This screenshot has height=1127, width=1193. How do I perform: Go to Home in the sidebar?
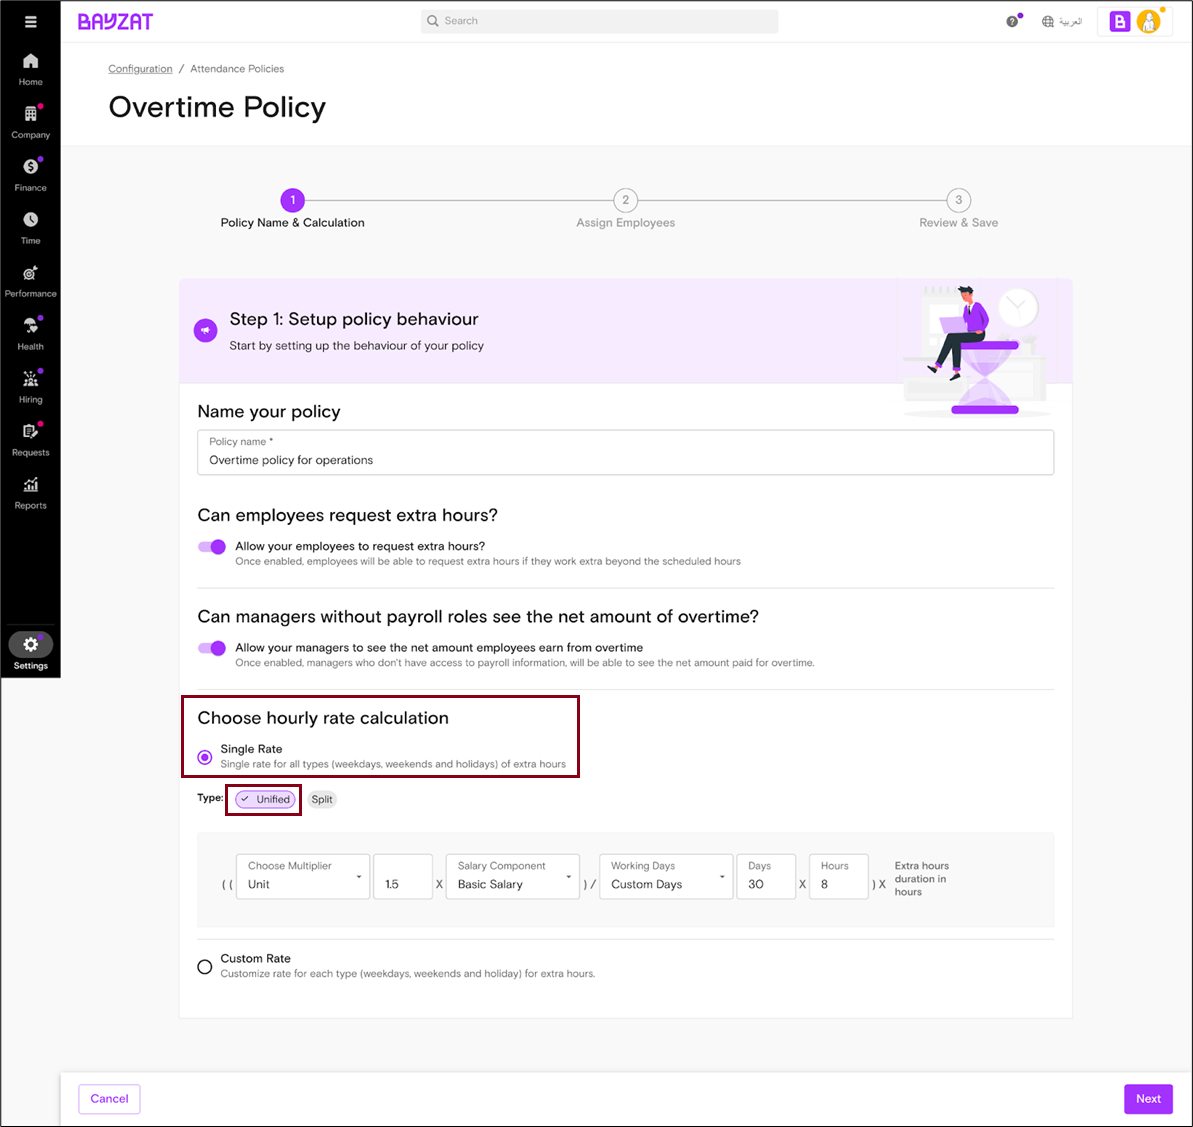pos(30,69)
